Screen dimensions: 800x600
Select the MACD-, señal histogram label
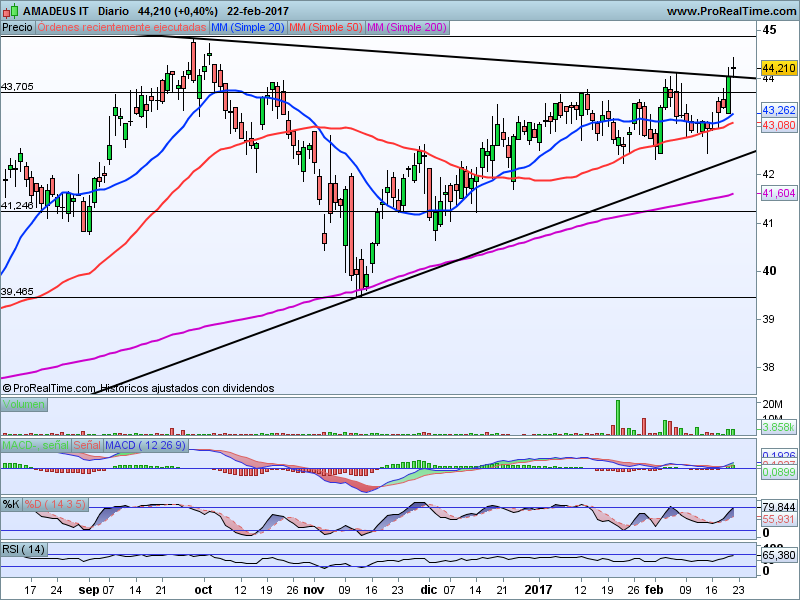(x=36, y=445)
